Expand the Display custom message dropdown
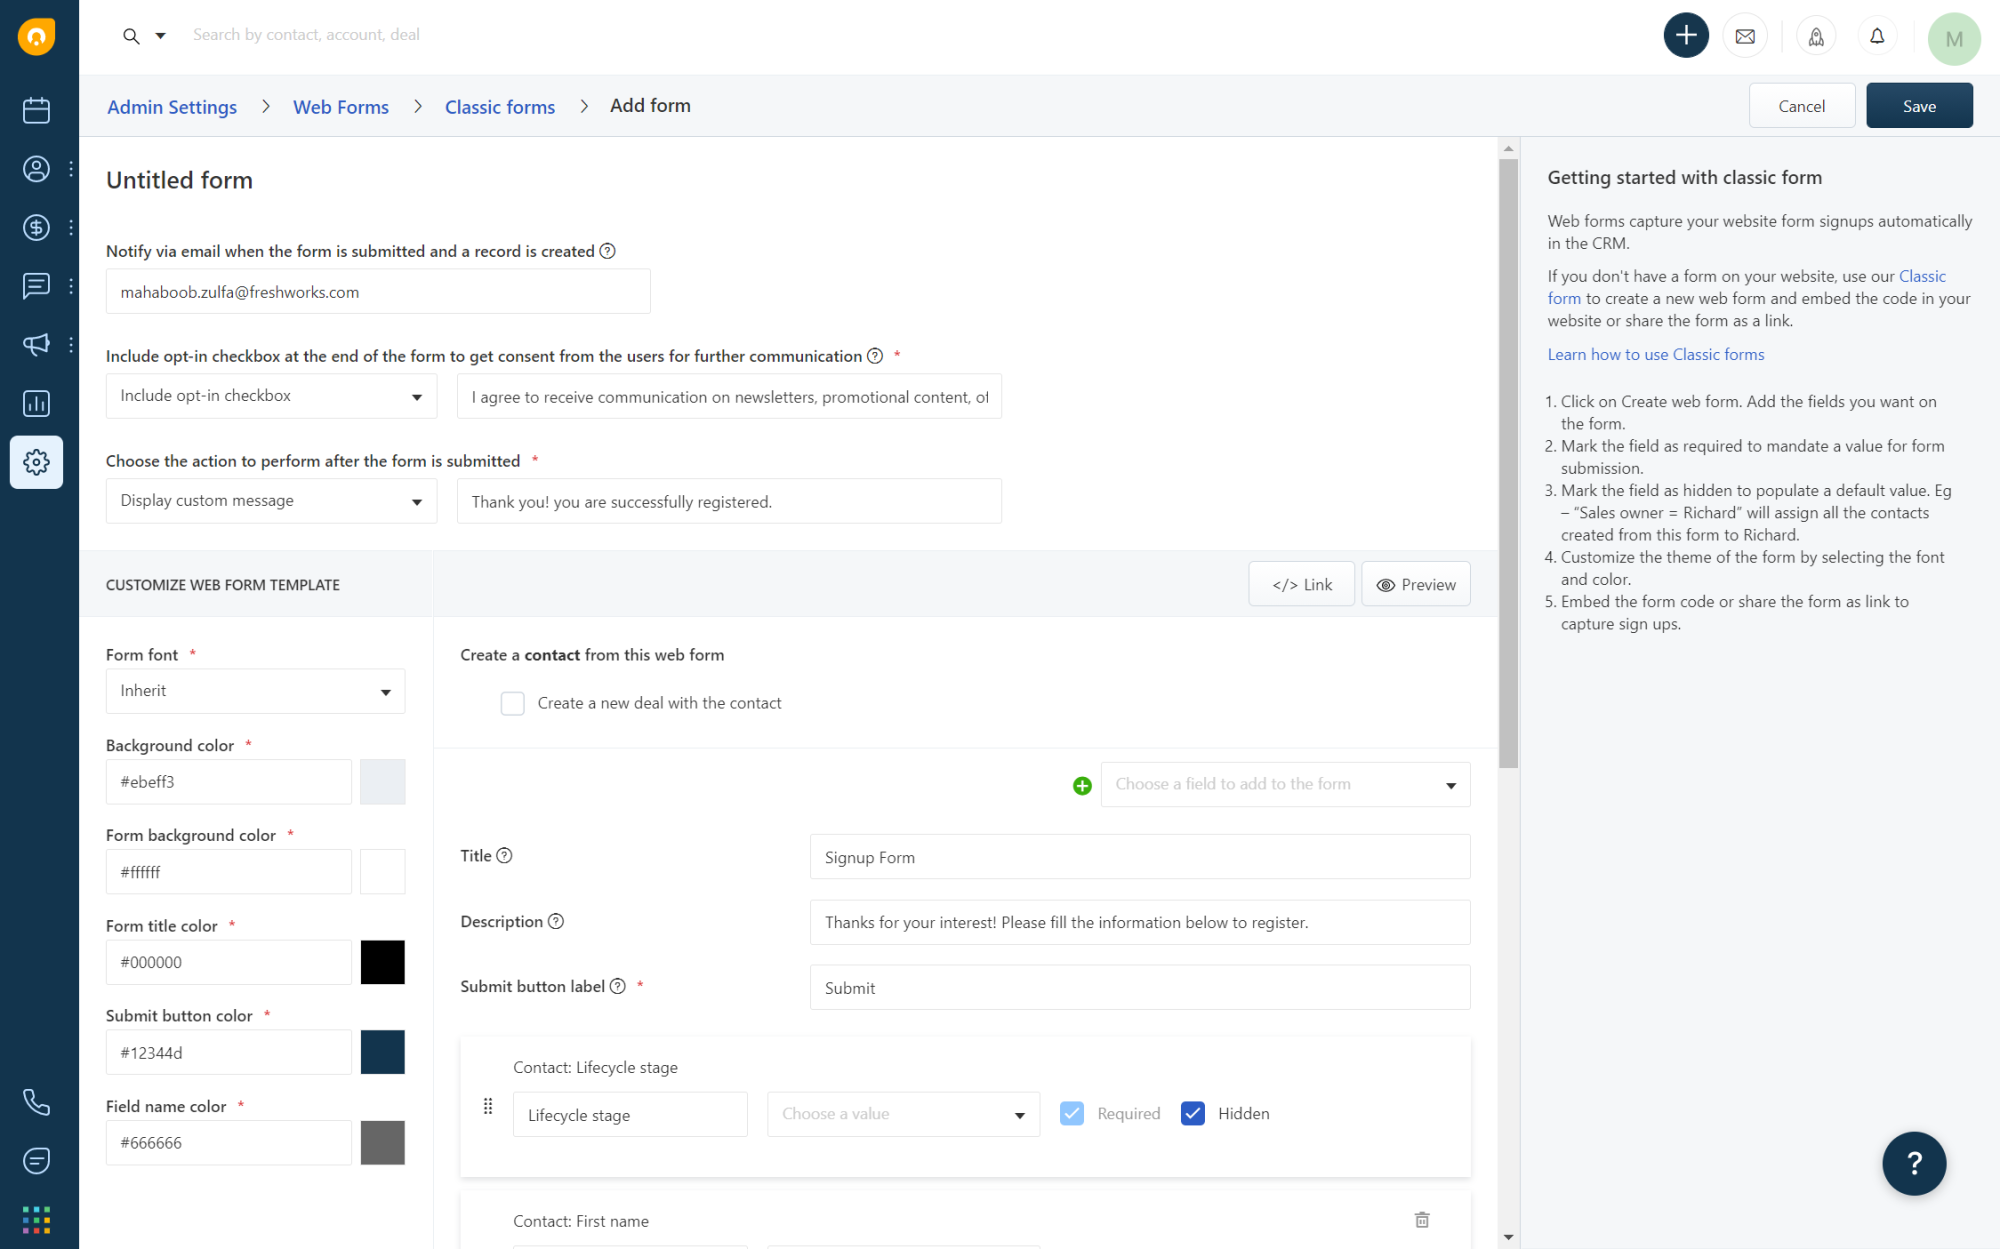 pos(270,500)
